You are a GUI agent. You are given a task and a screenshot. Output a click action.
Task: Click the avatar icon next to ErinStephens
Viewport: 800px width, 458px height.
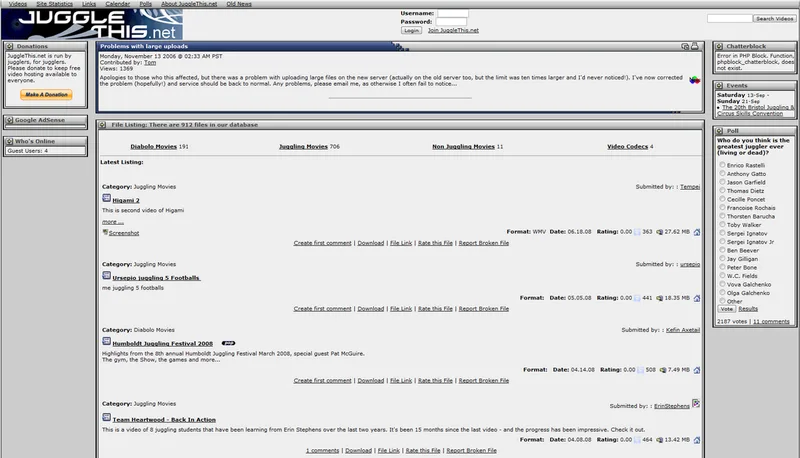click(x=696, y=403)
